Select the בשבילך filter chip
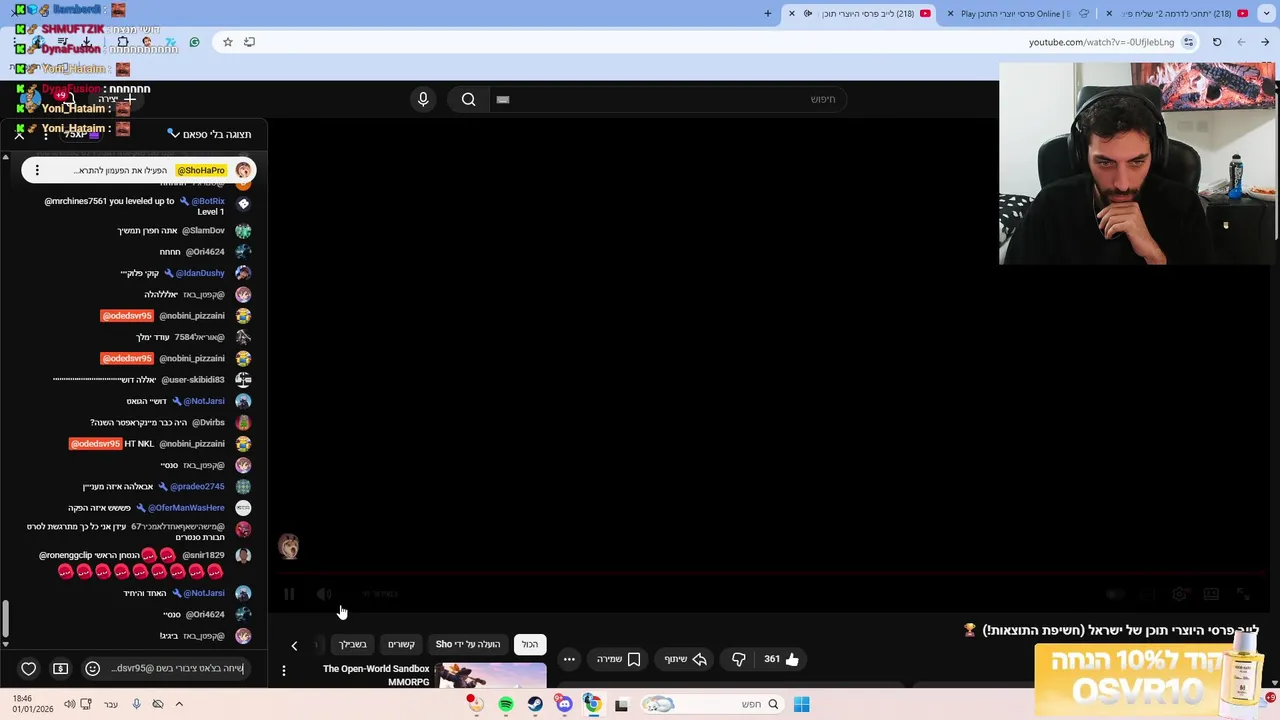 point(352,644)
